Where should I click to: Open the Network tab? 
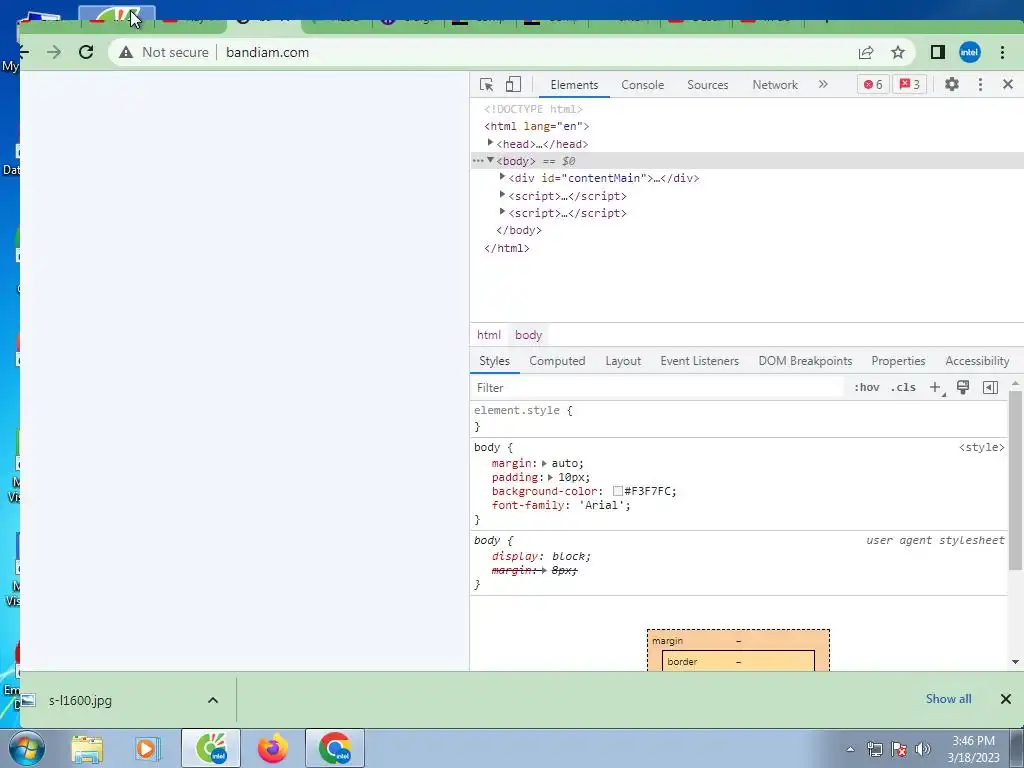click(775, 85)
